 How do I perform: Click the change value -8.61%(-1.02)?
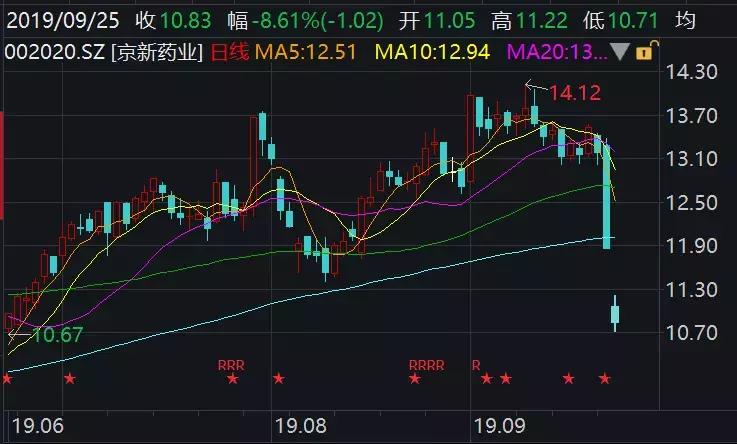(x=318, y=21)
